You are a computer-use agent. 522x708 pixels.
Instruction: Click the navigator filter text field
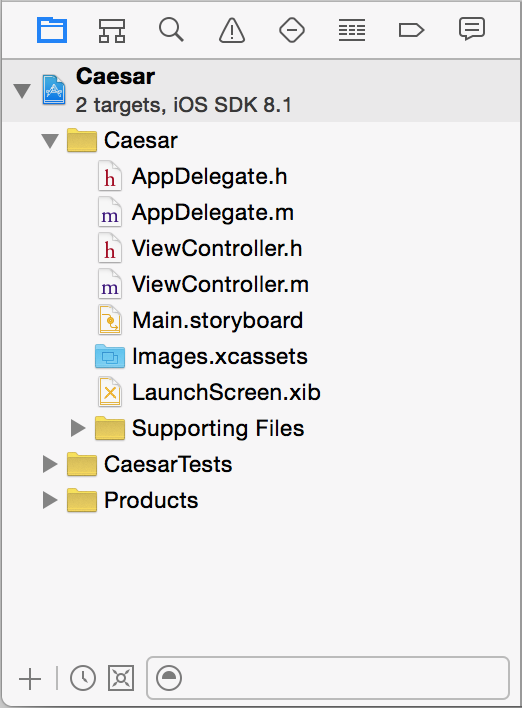click(x=328, y=678)
